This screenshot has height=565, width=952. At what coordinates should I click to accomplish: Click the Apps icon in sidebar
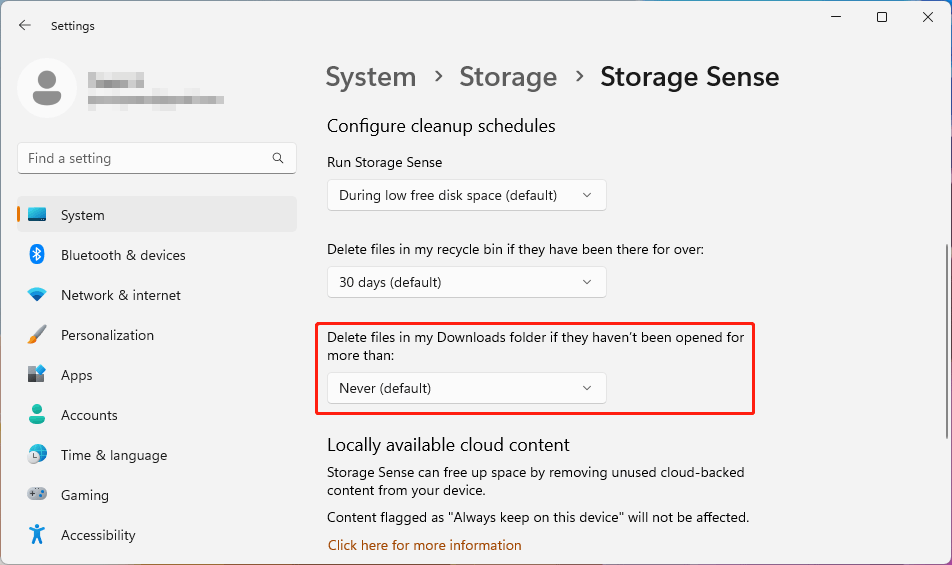pyautogui.click(x=37, y=374)
